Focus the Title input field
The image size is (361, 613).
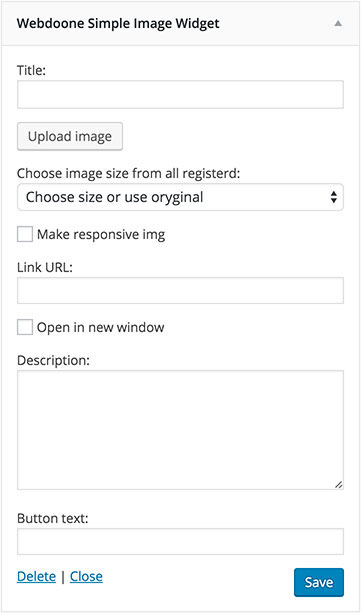(x=180, y=94)
